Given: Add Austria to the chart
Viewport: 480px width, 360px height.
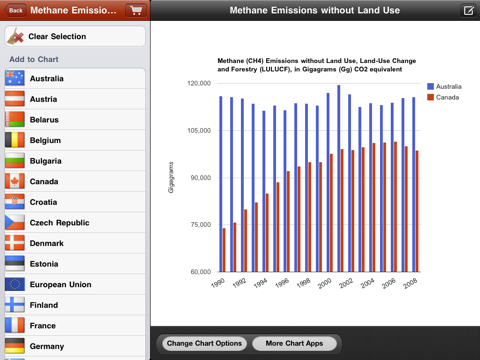Looking at the screenshot, I should (x=75, y=99).
